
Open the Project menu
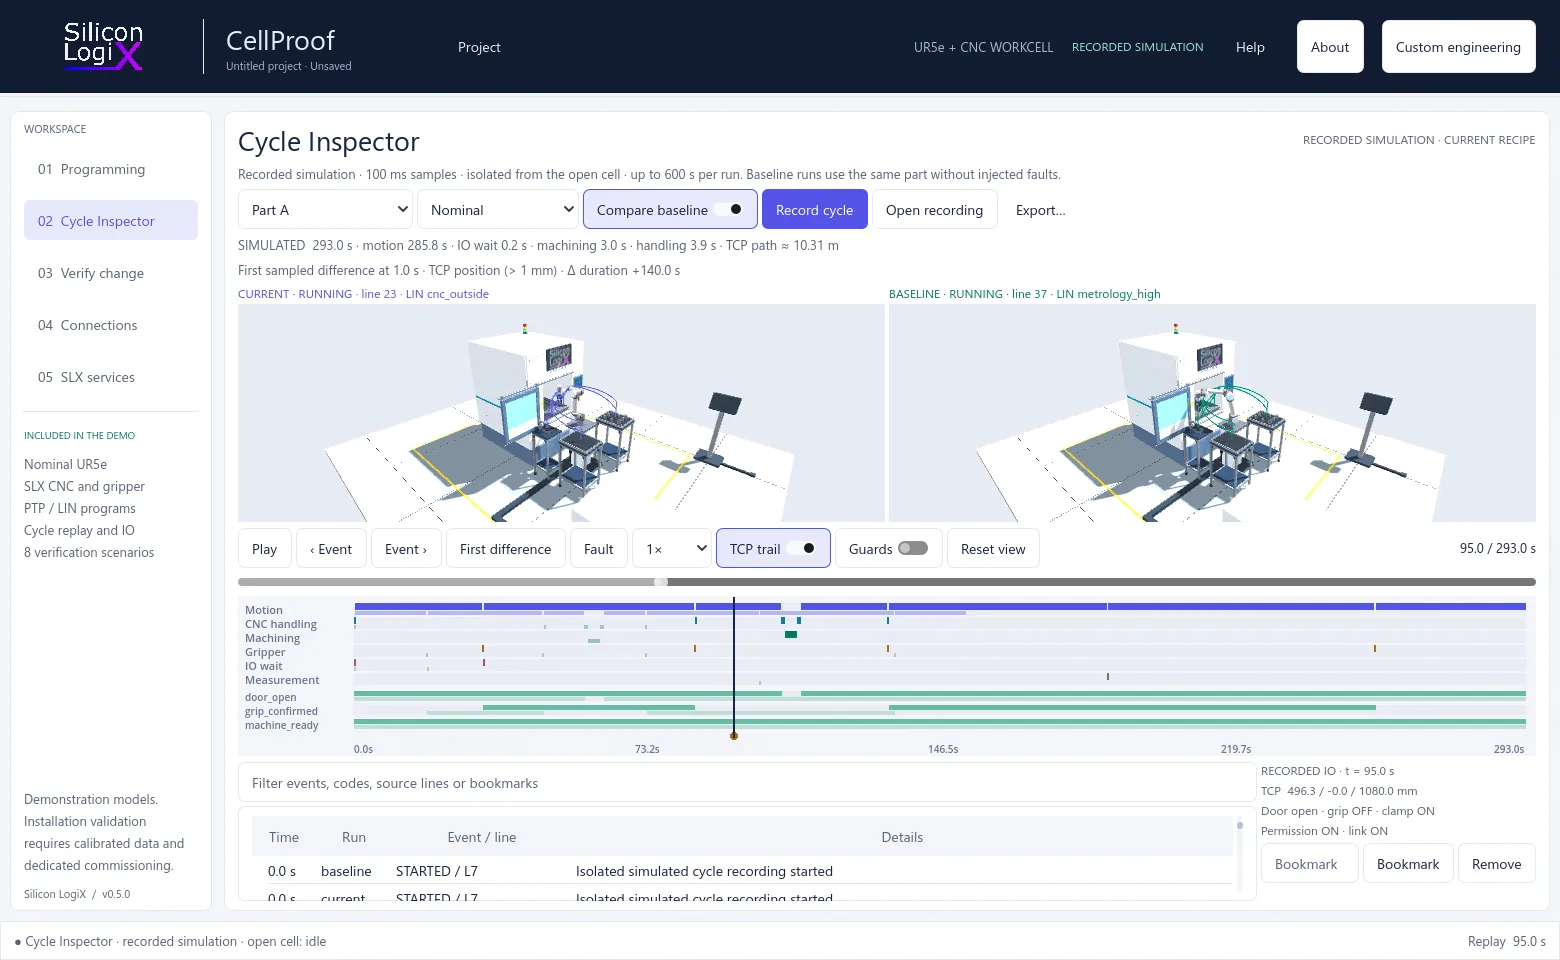(x=479, y=47)
